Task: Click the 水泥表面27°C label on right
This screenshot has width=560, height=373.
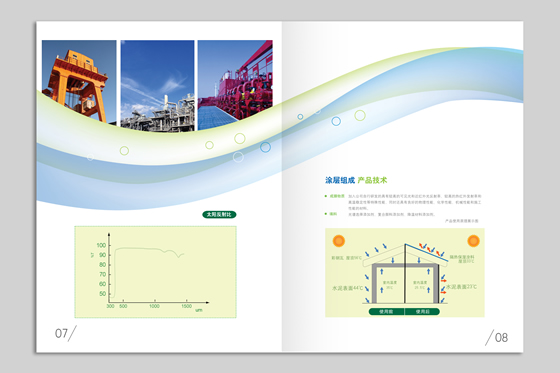Action: coord(461,287)
